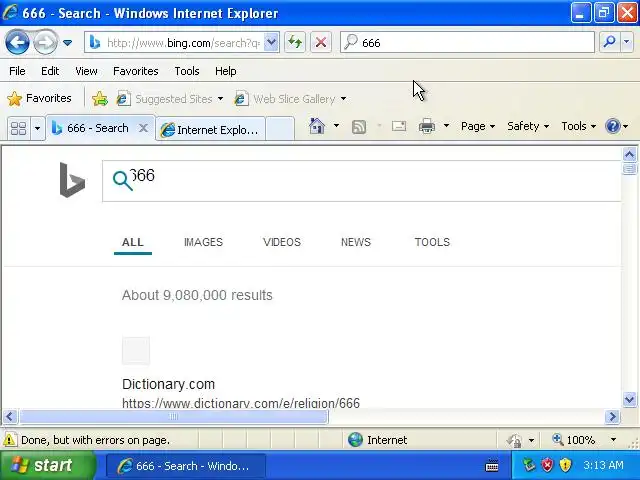This screenshot has width=640, height=480.
Task: Click the Internet security zone globe
Action: click(x=356, y=440)
